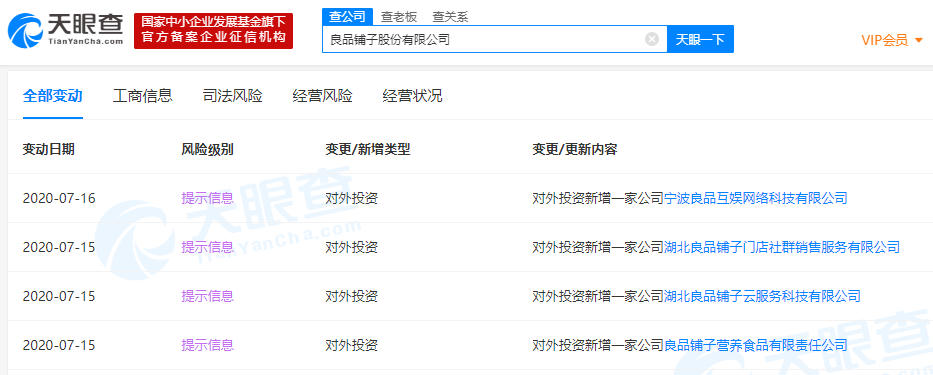This screenshot has width=933, height=375.
Task: Open 湖北良品铺子云服务科技有限公司 link
Action: pos(762,296)
